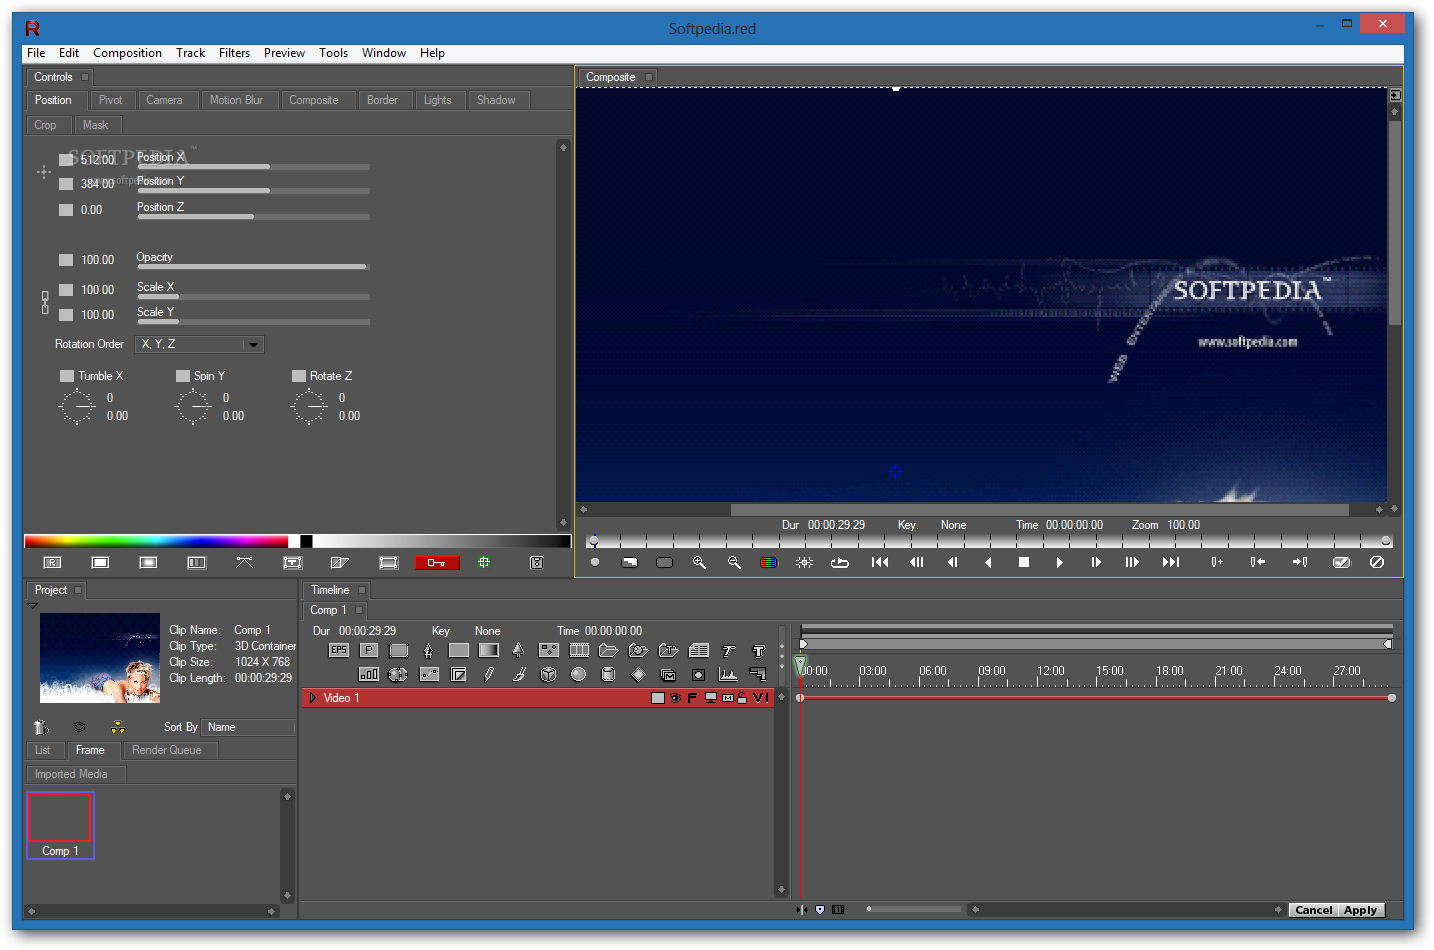Open the File menu
This screenshot has width=1434, height=950.
tap(36, 53)
